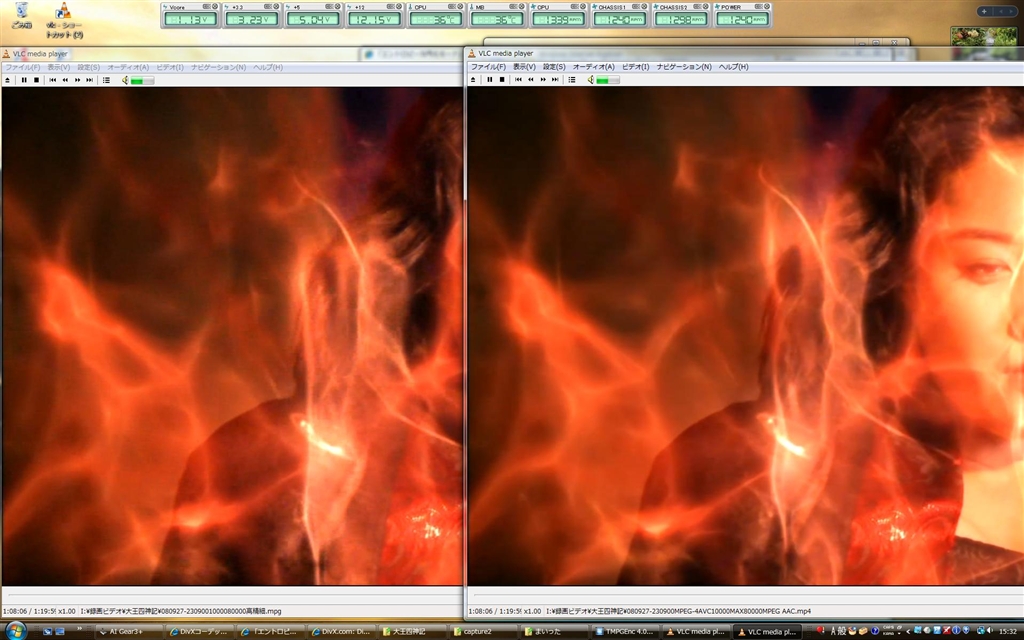
Task: Skip to next item in left VLC window (mpg)
Action: click(90, 80)
